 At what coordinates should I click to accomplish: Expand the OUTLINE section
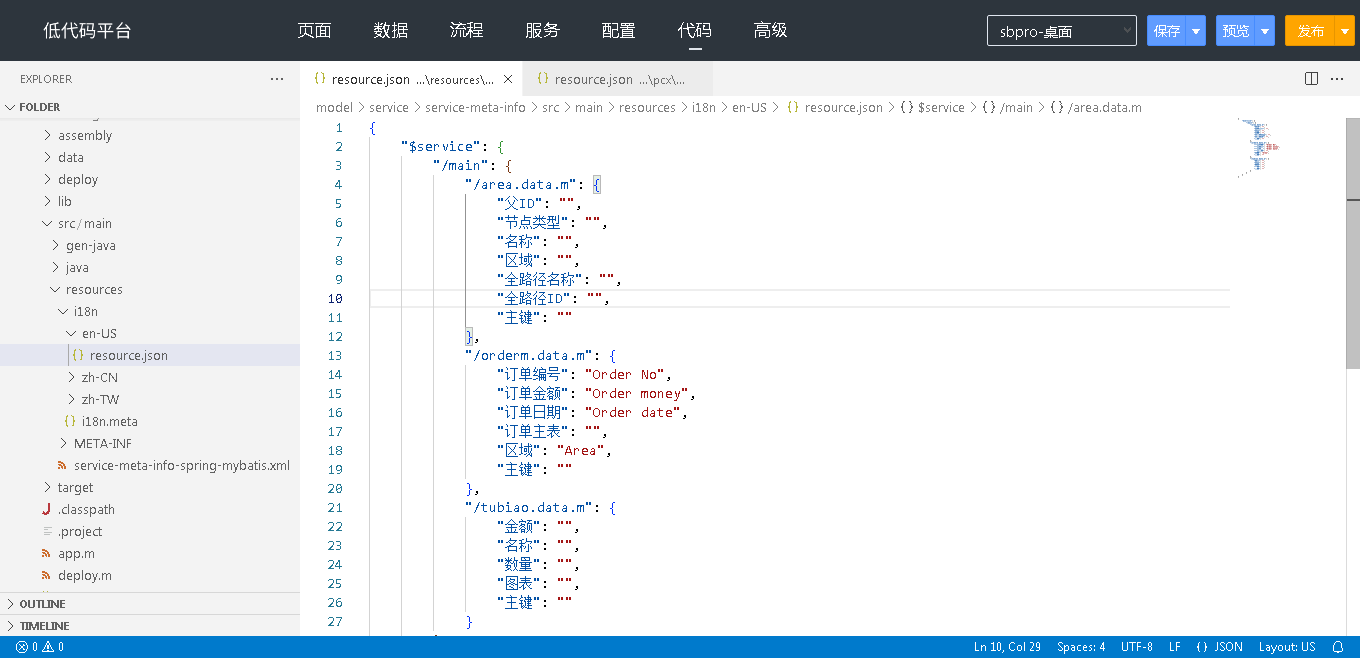click(42, 604)
